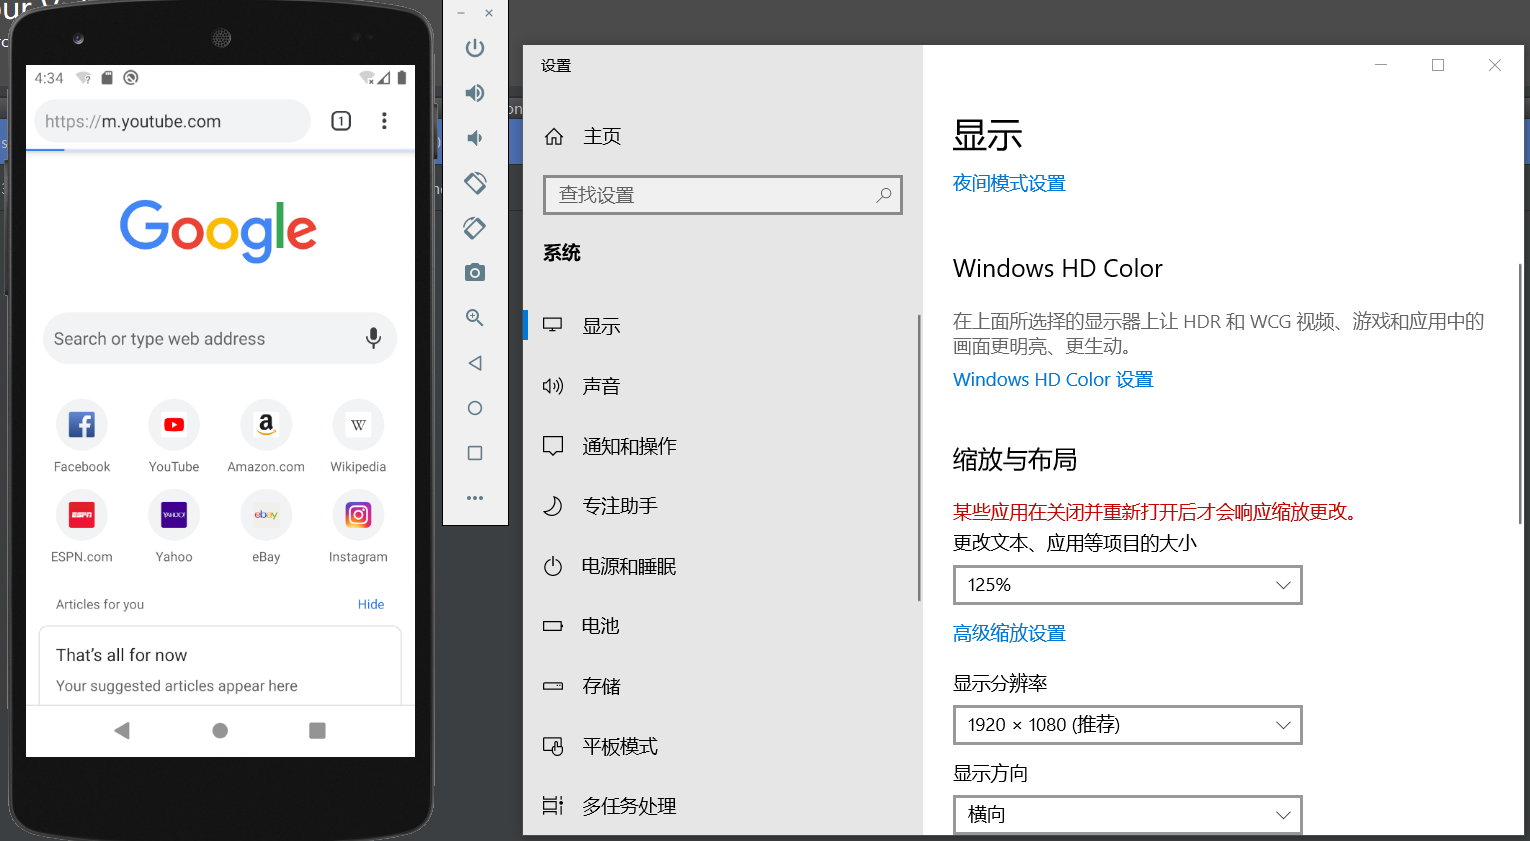The image size is (1530, 841).
Task: Open Chrome tab switcher showing 1
Action: coord(341,121)
